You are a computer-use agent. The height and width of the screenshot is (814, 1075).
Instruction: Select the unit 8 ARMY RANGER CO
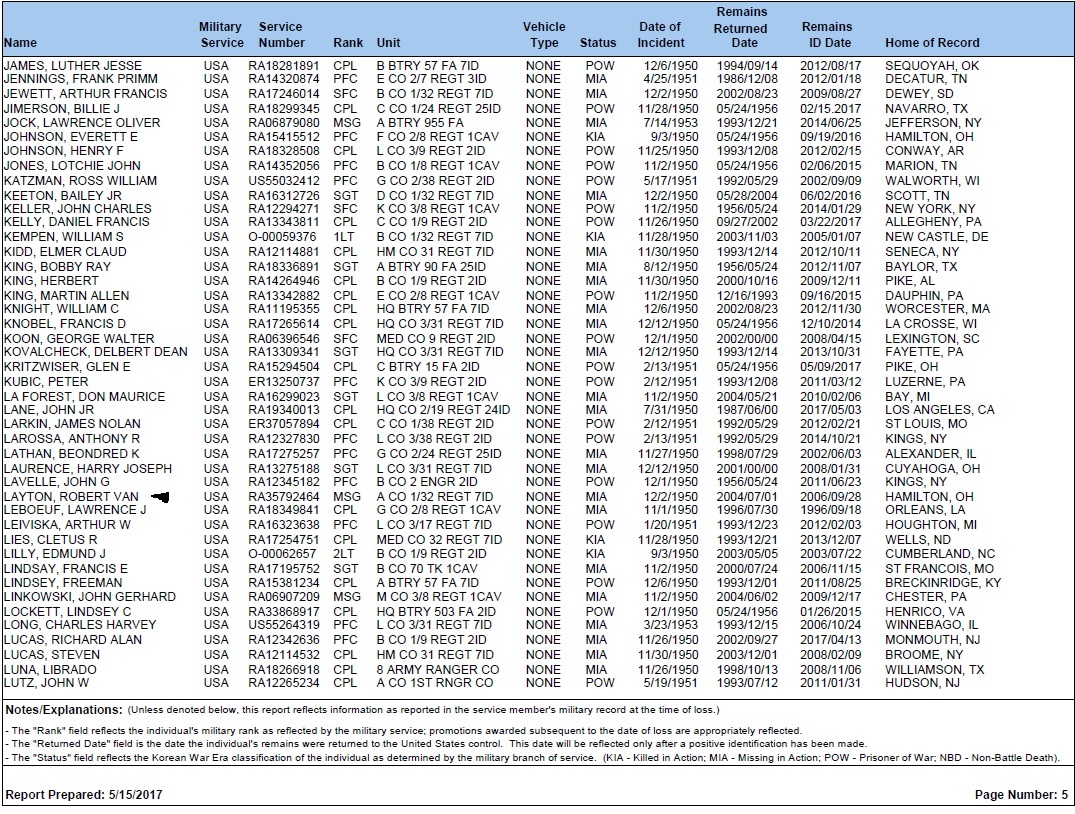pyautogui.click(x=437, y=669)
